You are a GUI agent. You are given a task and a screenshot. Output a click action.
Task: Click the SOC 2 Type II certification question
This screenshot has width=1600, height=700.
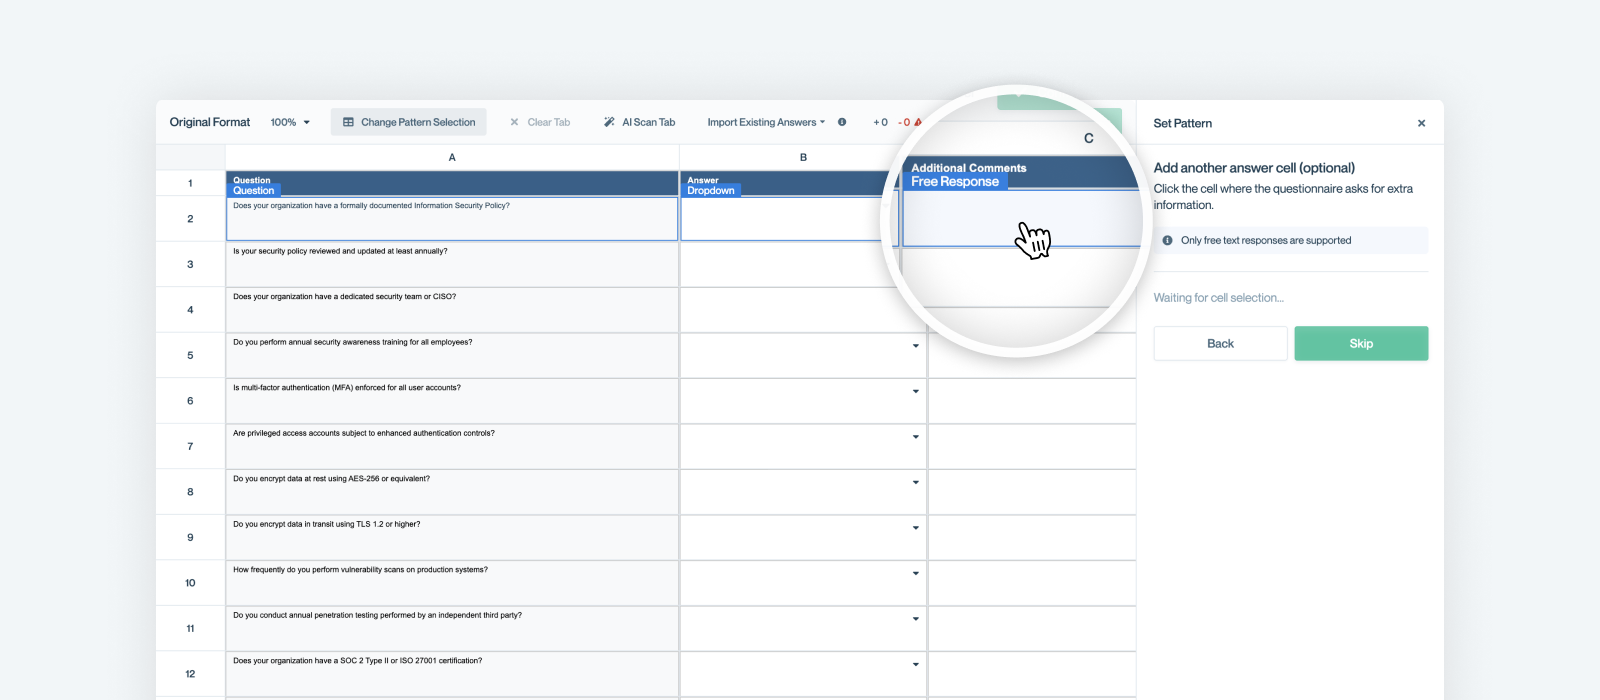pyautogui.click(x=452, y=674)
